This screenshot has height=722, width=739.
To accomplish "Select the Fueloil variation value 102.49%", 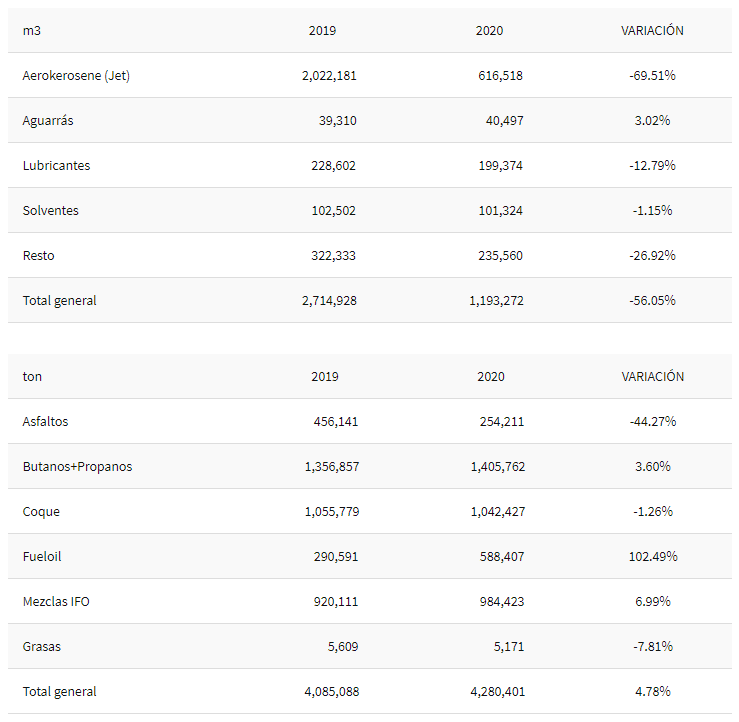I will [x=652, y=557].
